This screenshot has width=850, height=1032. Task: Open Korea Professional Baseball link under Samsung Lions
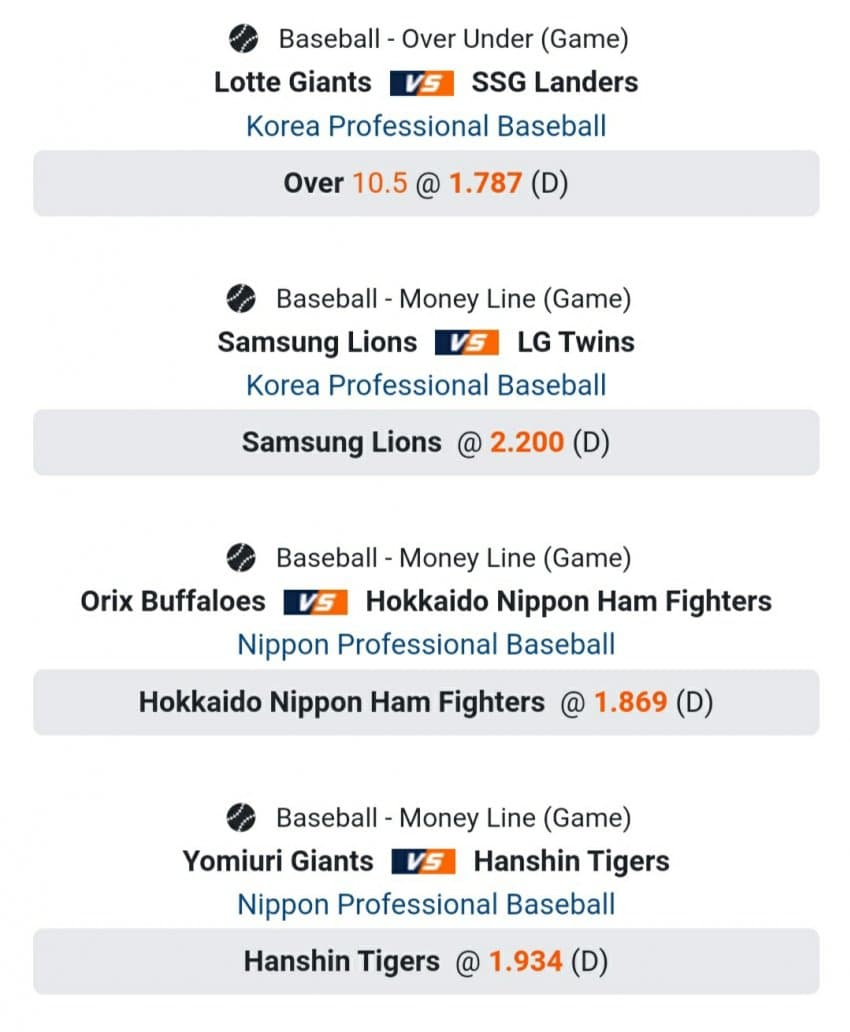[x=426, y=386]
